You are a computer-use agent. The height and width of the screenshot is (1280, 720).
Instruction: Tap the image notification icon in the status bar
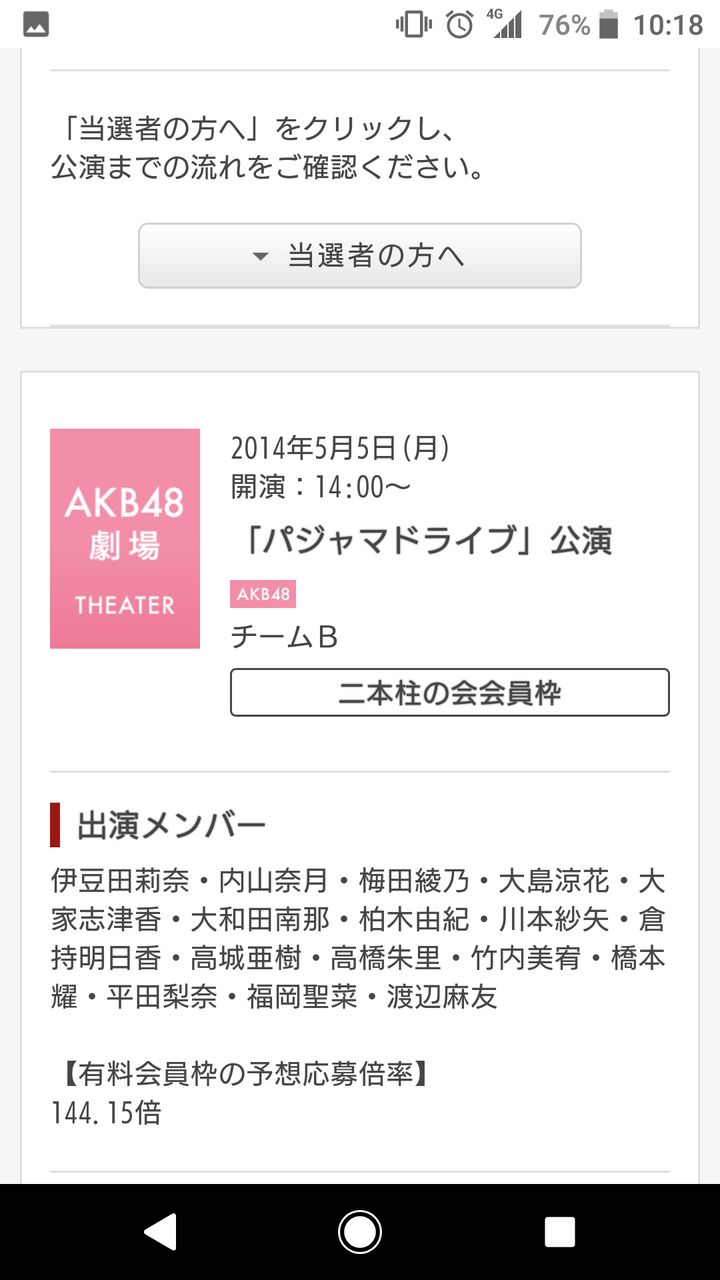[36, 25]
